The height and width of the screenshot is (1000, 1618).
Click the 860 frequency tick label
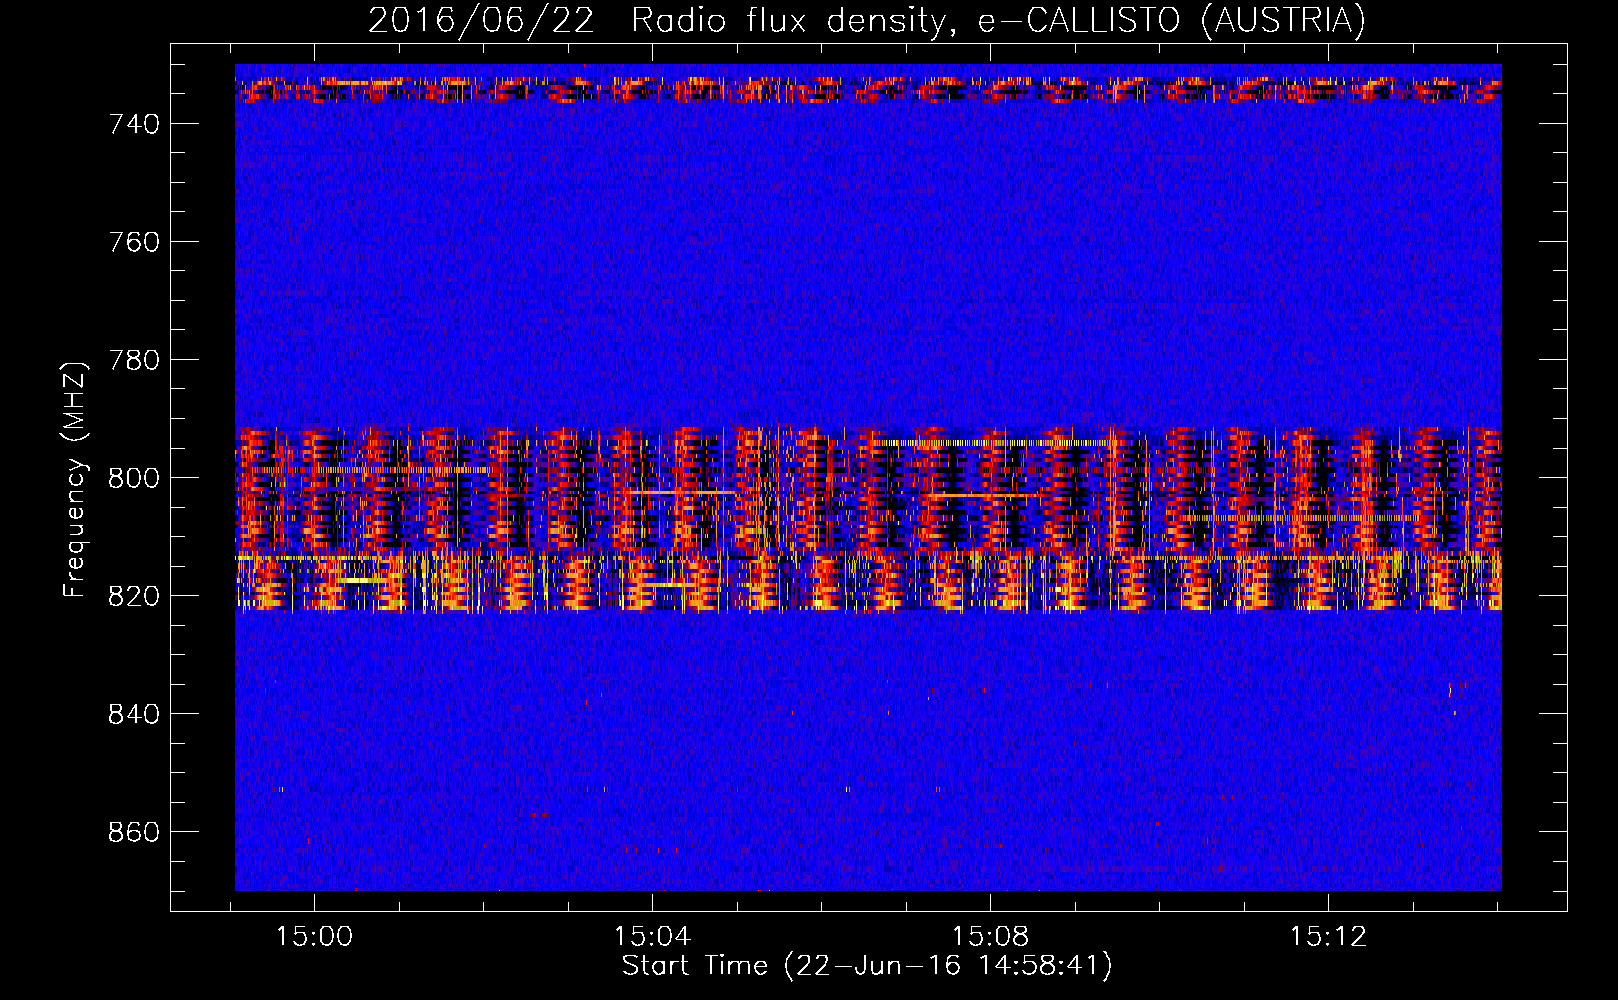134,832
